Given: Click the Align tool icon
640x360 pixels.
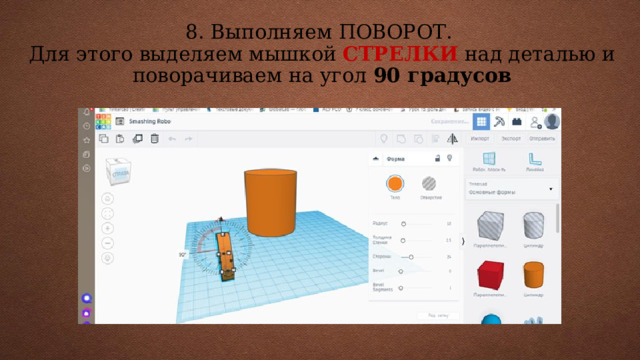Looking at the screenshot, I should [436, 139].
